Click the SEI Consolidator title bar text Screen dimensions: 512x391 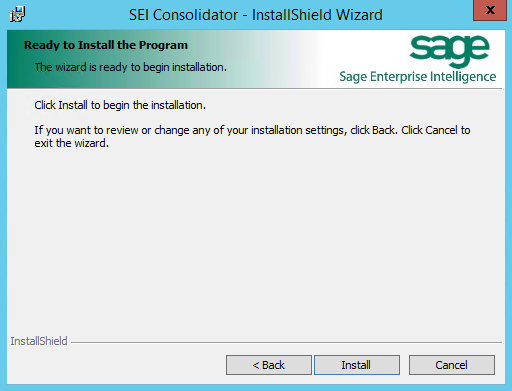tap(256, 15)
